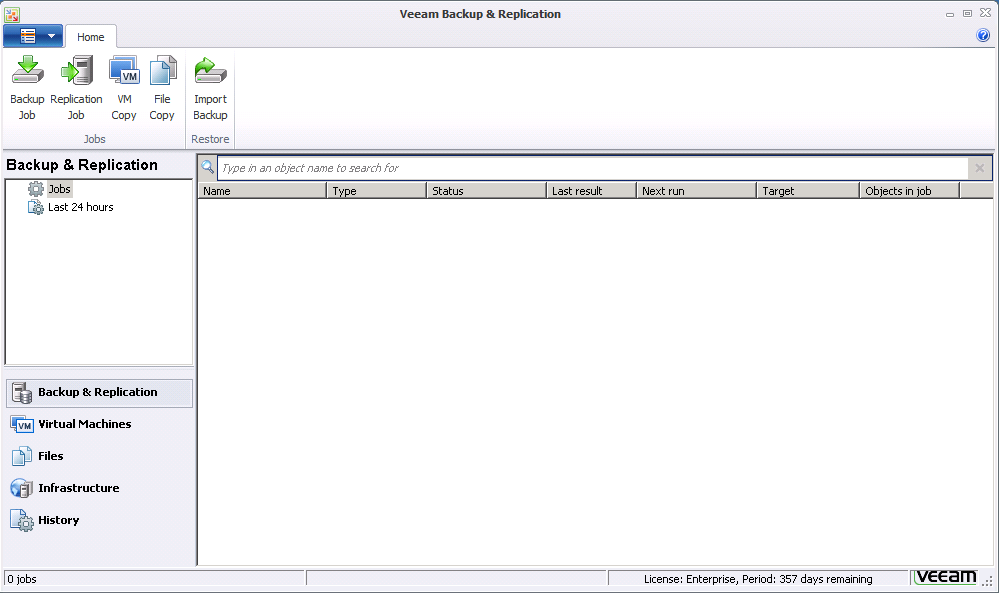Viewport: 999px width, 593px height.
Task: Launch the File Copy job
Action: click(162, 88)
